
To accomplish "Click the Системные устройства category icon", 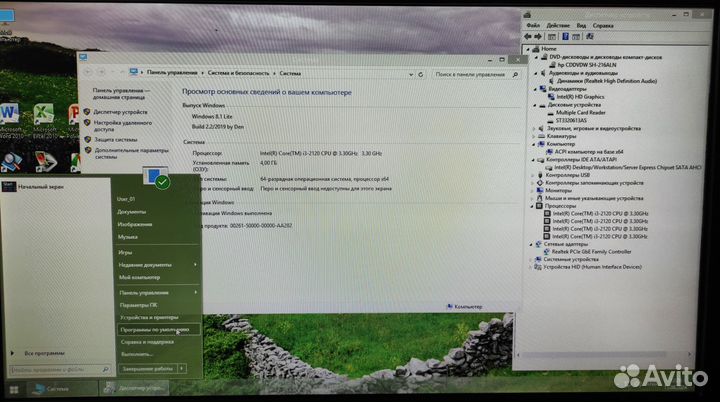I will click(538, 259).
